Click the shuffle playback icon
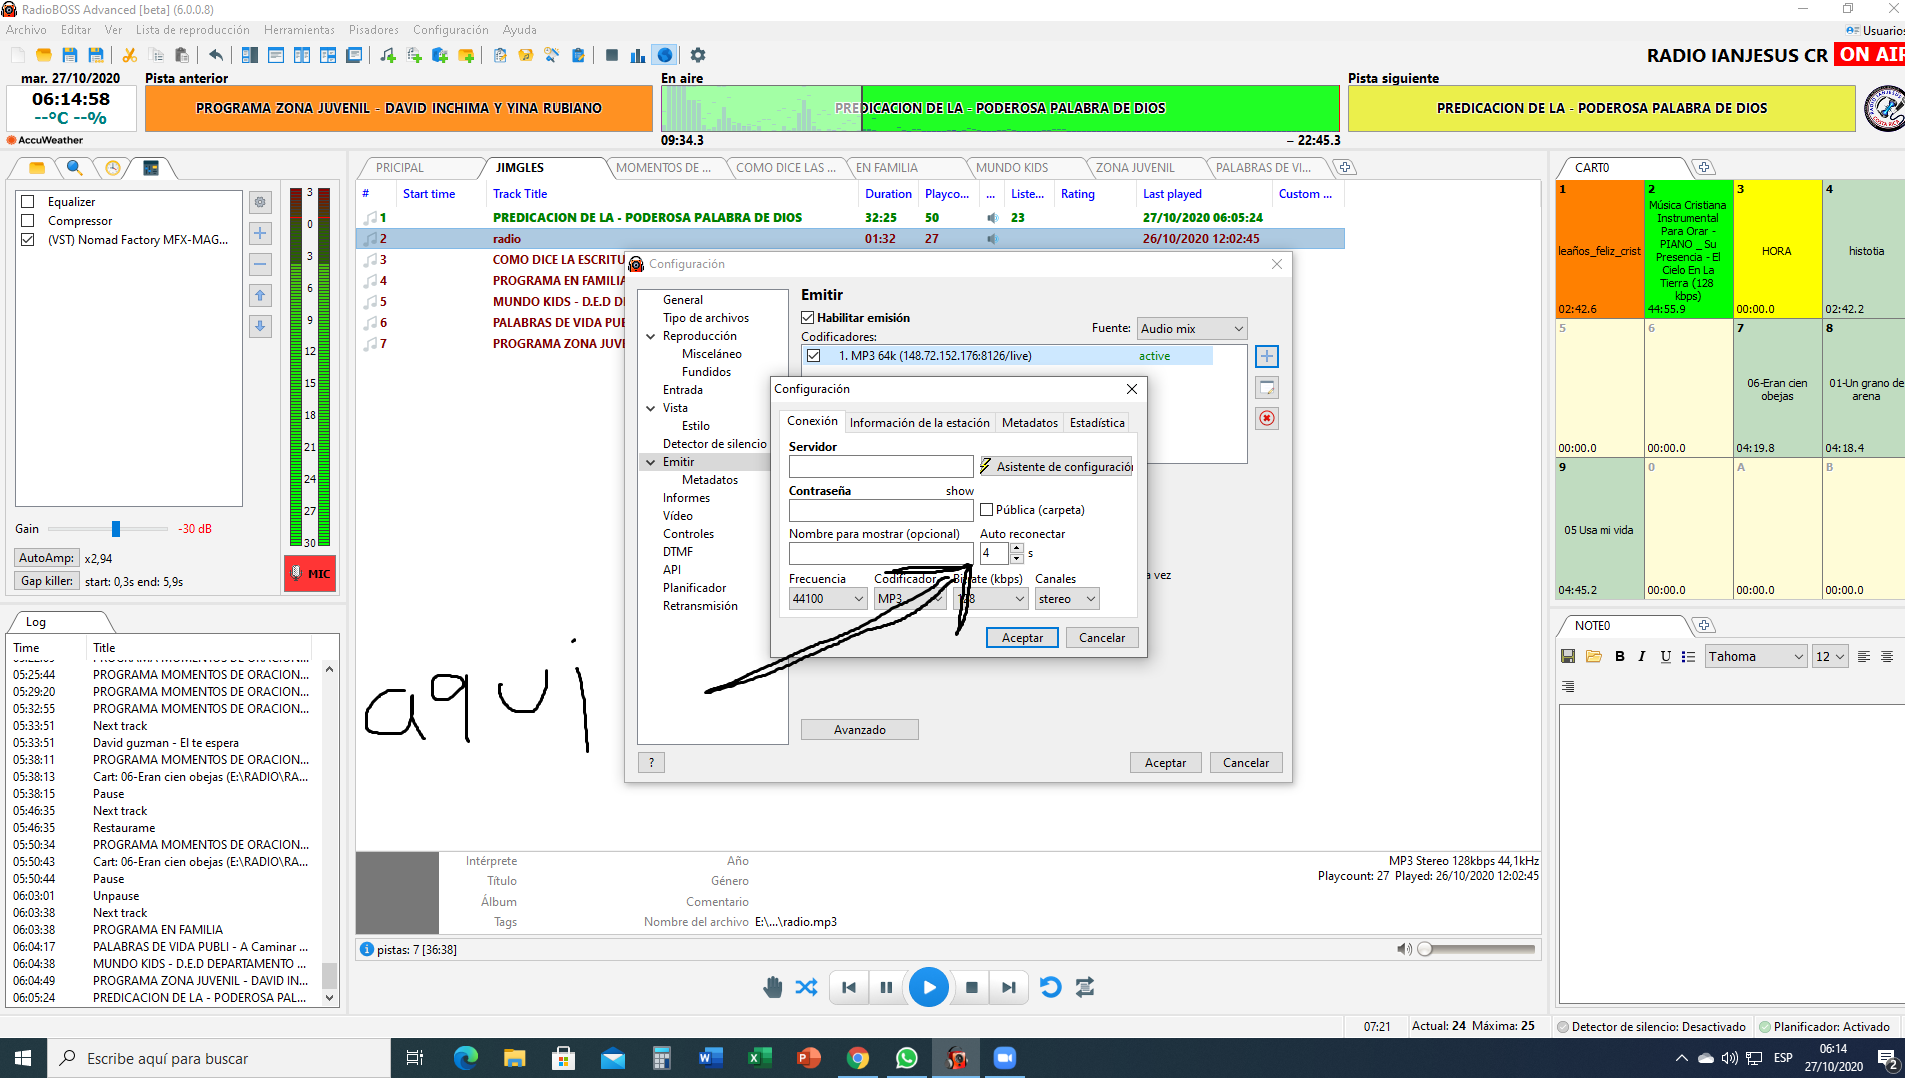The image size is (1905, 1079). click(x=806, y=987)
